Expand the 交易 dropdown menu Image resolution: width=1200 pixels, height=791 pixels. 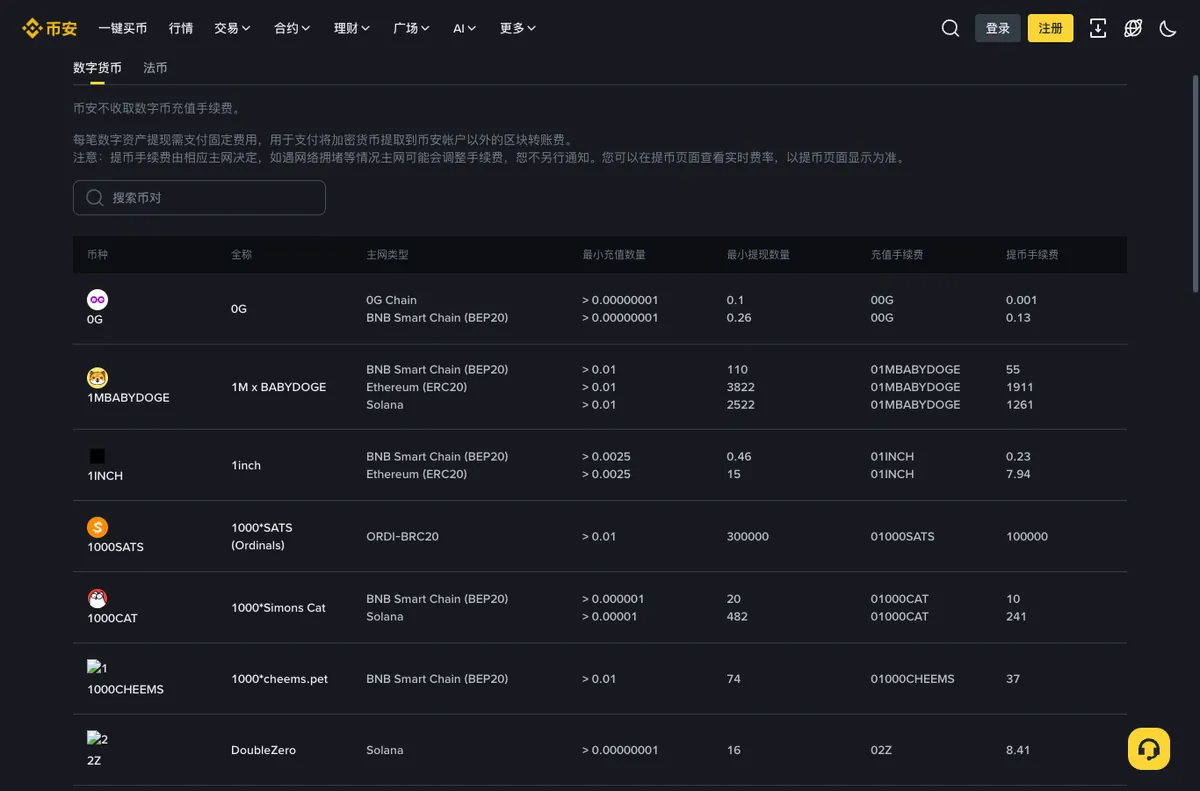[232, 28]
